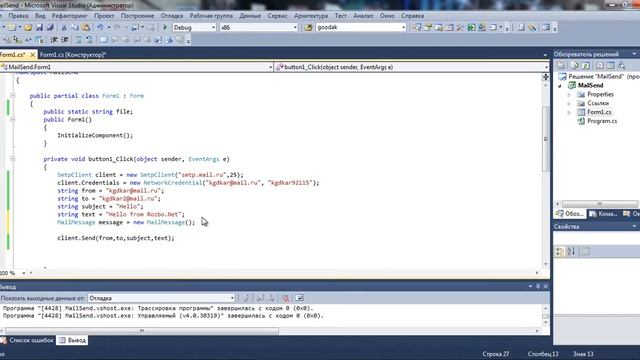Click the Paste clipboard icon
640x360 pixels.
pos(86,27)
